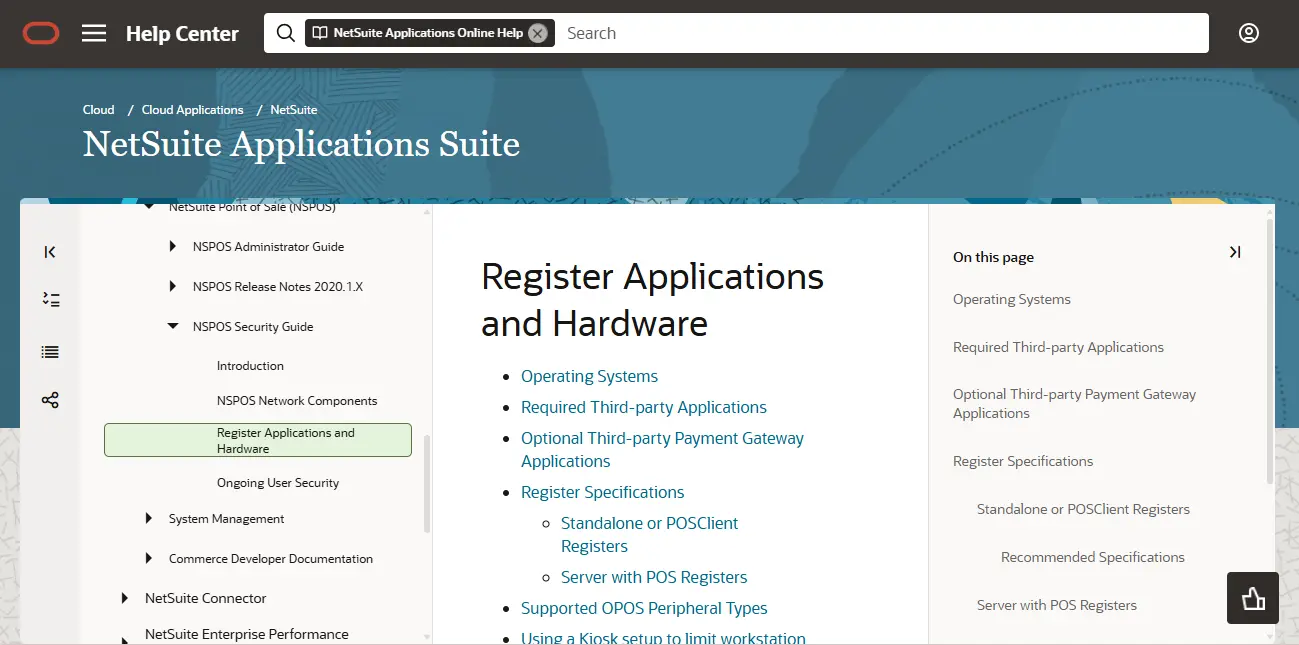Follow the Operating Systems article link
Screen dimensions: 1299x645
pyautogui.click(x=589, y=376)
